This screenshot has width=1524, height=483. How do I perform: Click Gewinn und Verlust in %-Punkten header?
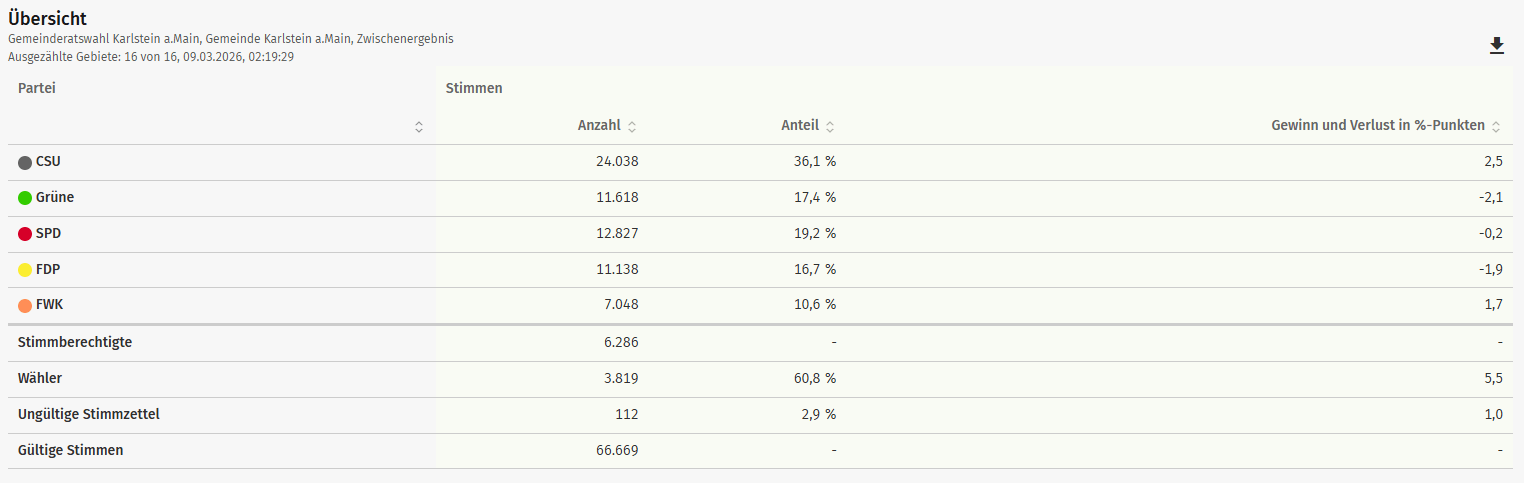(x=1377, y=126)
